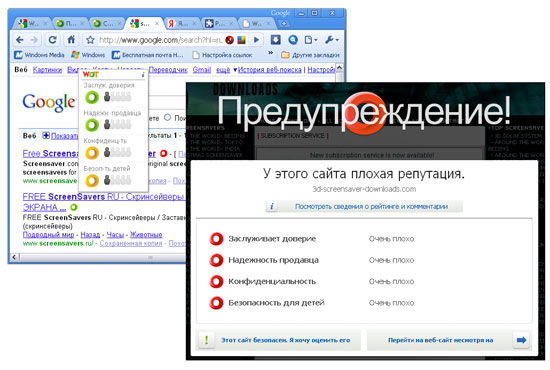Open the Gmail link
This screenshot has height=370, width=550.
(202, 70)
